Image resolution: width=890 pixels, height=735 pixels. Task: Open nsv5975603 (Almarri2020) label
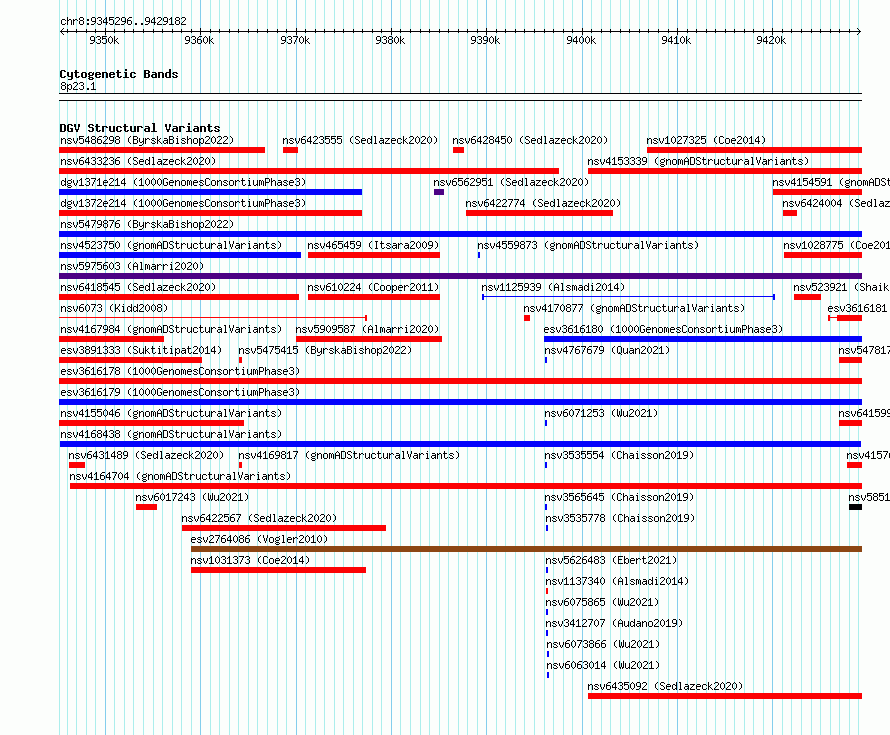[132, 266]
